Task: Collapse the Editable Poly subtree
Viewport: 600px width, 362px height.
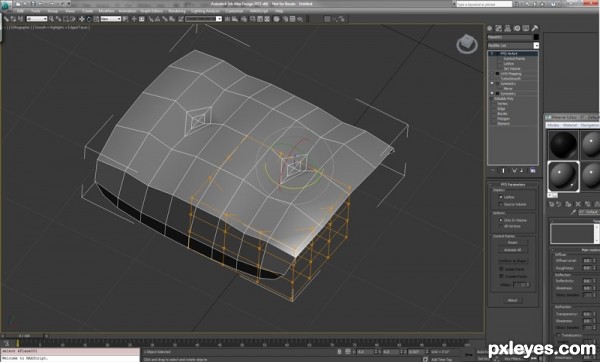Action: pos(492,99)
